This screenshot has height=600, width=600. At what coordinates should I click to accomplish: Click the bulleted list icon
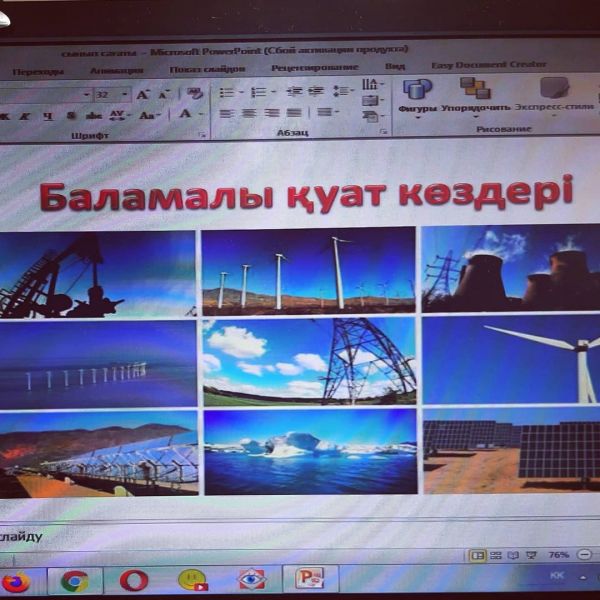[226, 92]
